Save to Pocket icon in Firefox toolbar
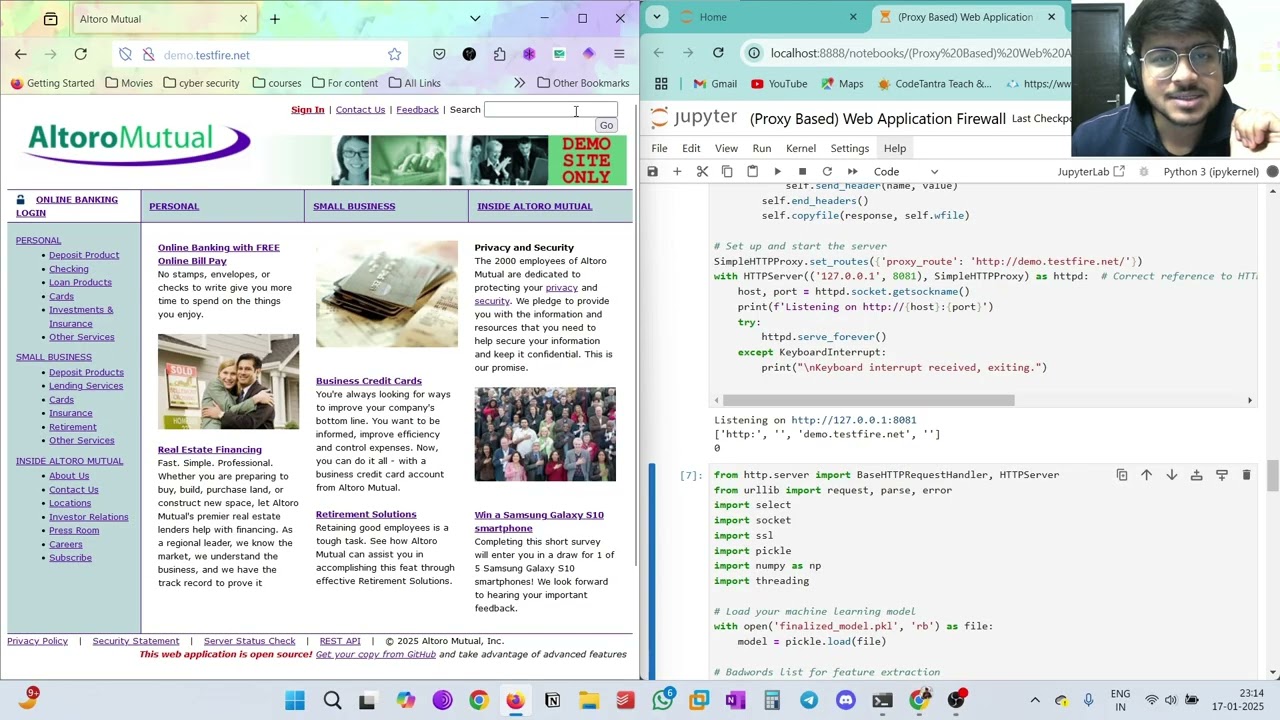Viewport: 1280px width, 720px height. click(x=439, y=55)
